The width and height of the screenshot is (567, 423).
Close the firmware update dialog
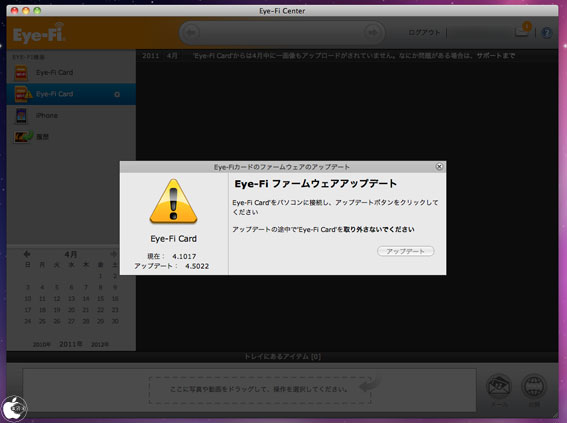(439, 167)
